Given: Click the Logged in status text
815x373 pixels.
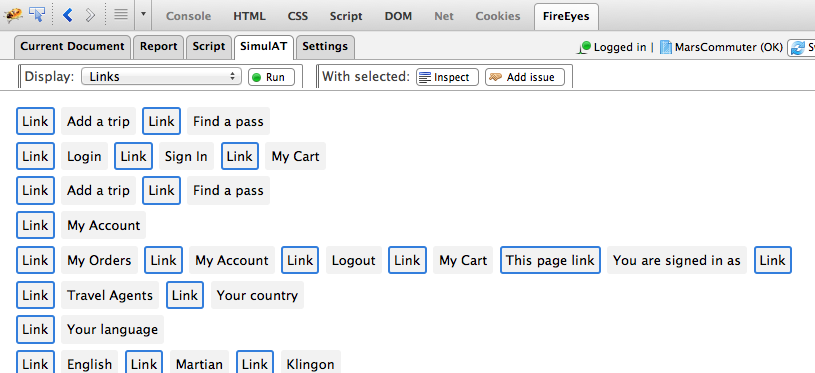Looking at the screenshot, I should 620,47.
